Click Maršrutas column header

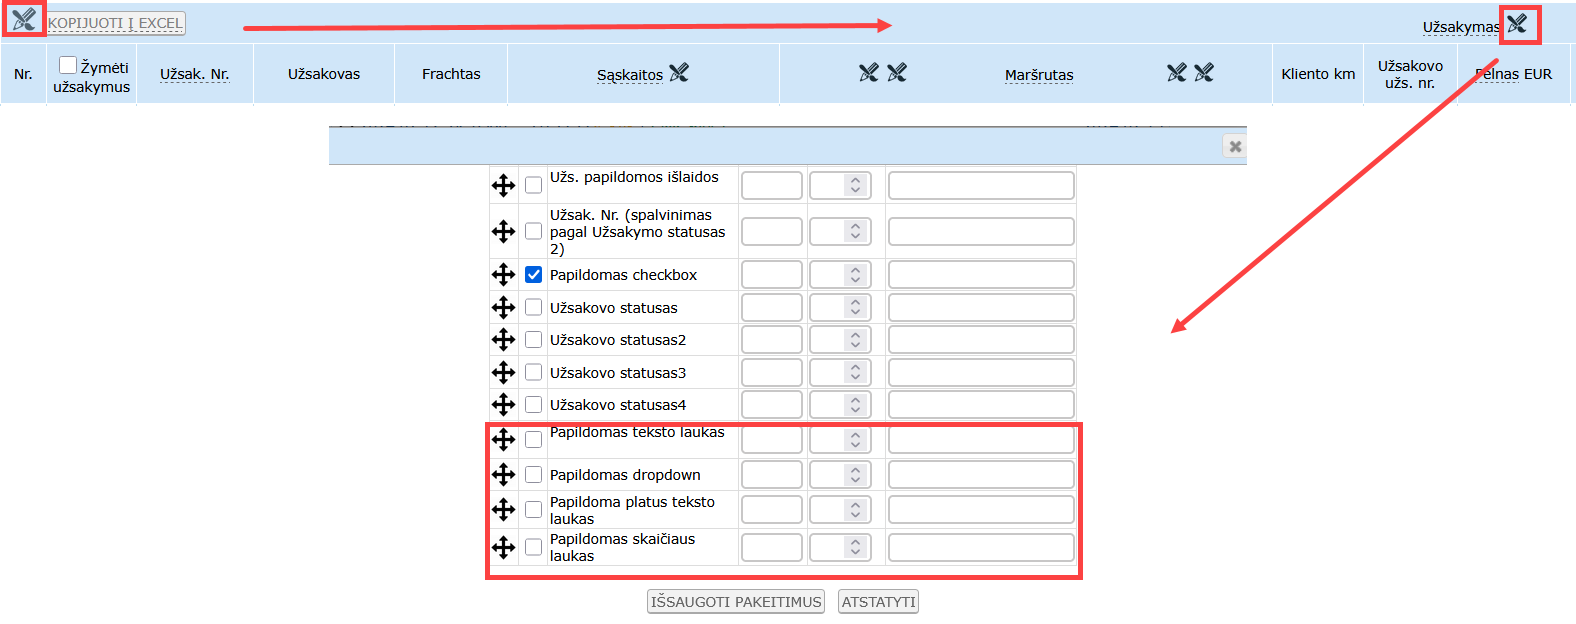pos(1039,75)
